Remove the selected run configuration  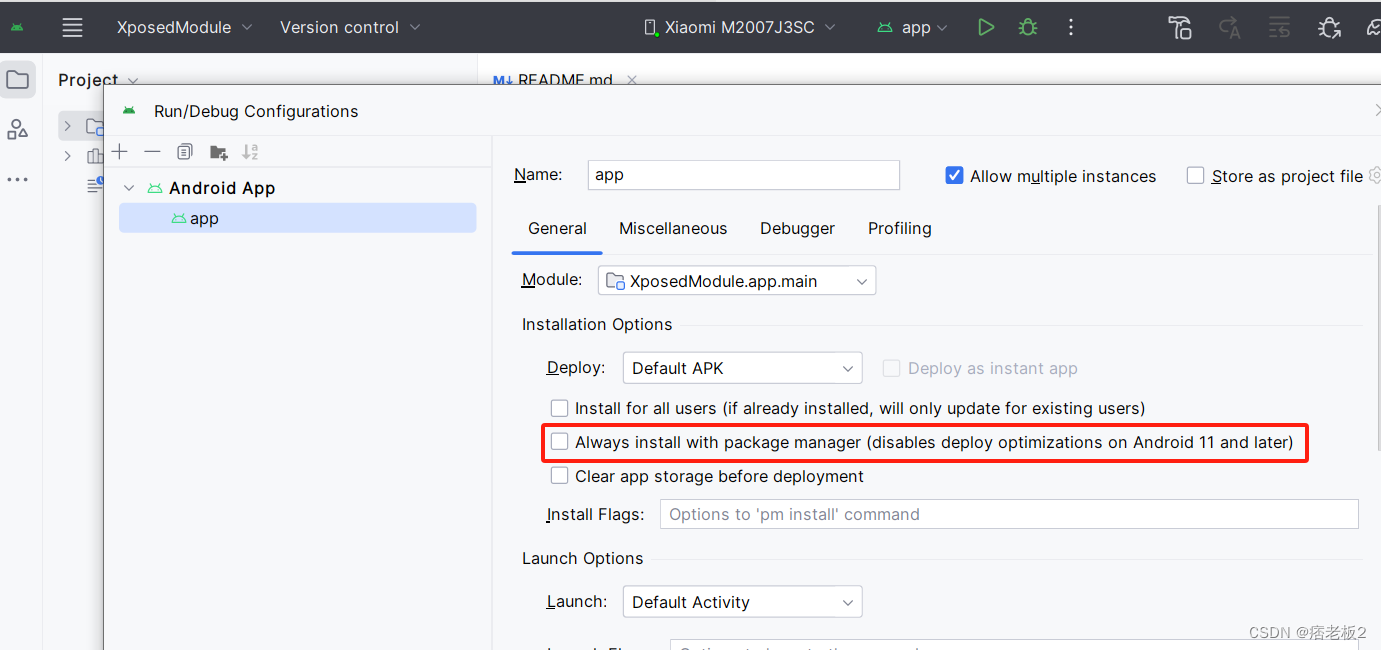pos(152,151)
